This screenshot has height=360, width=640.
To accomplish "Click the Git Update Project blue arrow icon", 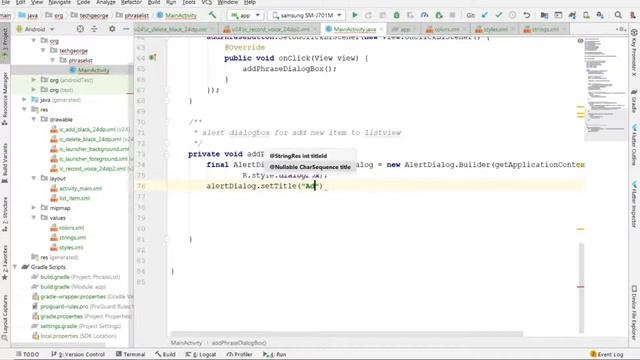I will tap(484, 15).
